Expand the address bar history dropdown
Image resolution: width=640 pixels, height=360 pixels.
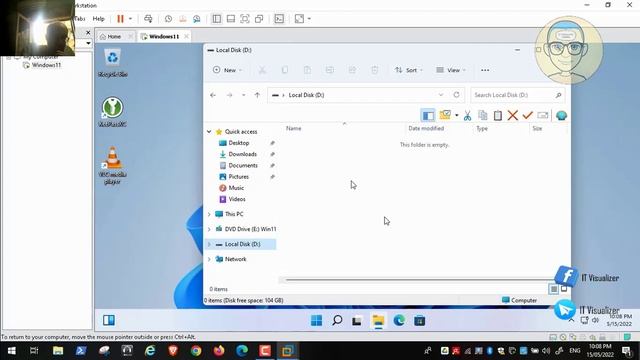[x=441, y=95]
